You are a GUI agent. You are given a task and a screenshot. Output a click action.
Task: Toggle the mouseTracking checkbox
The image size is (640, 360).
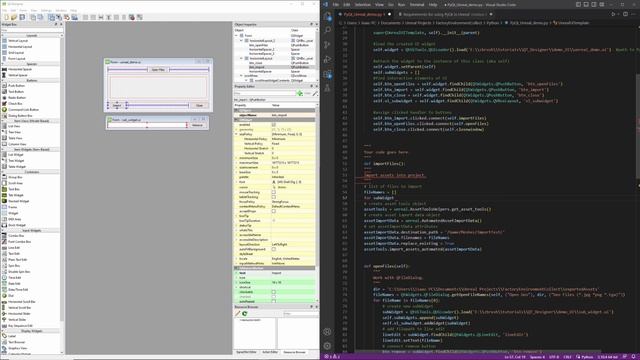pyautogui.click(x=273, y=192)
